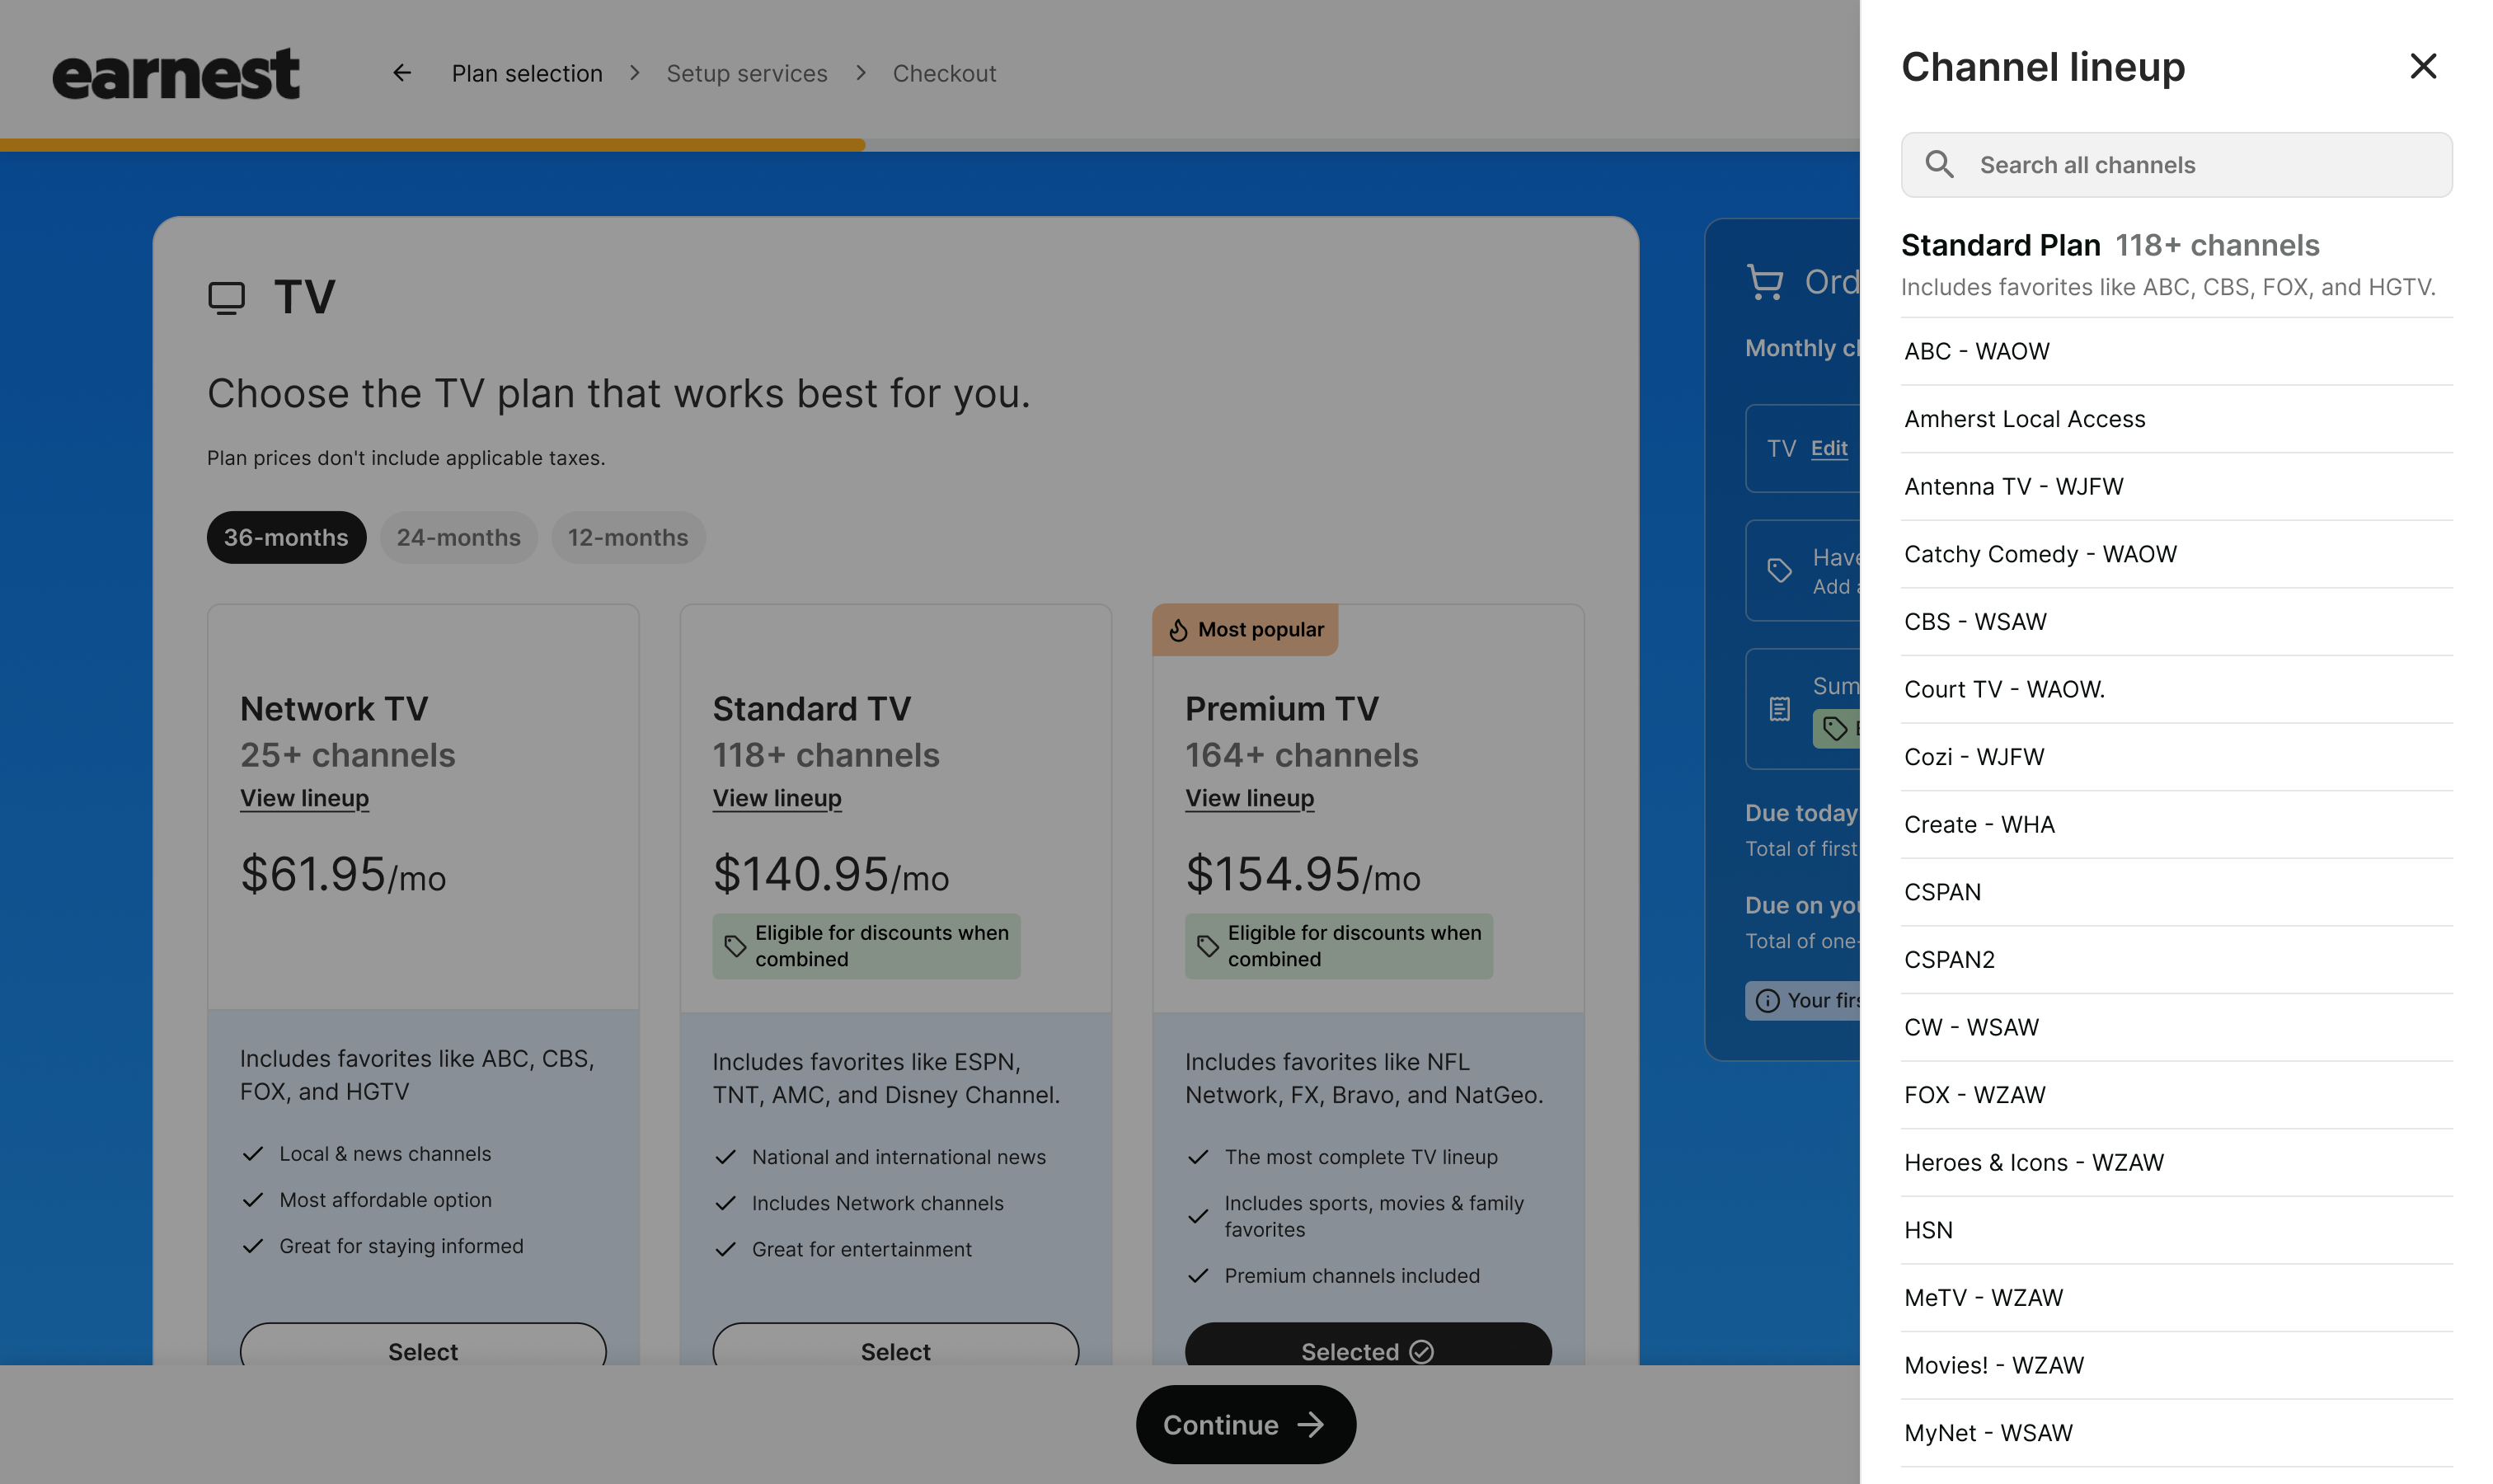The height and width of the screenshot is (1484, 2493).
Task: Click the orange progress bar
Action: [432, 145]
